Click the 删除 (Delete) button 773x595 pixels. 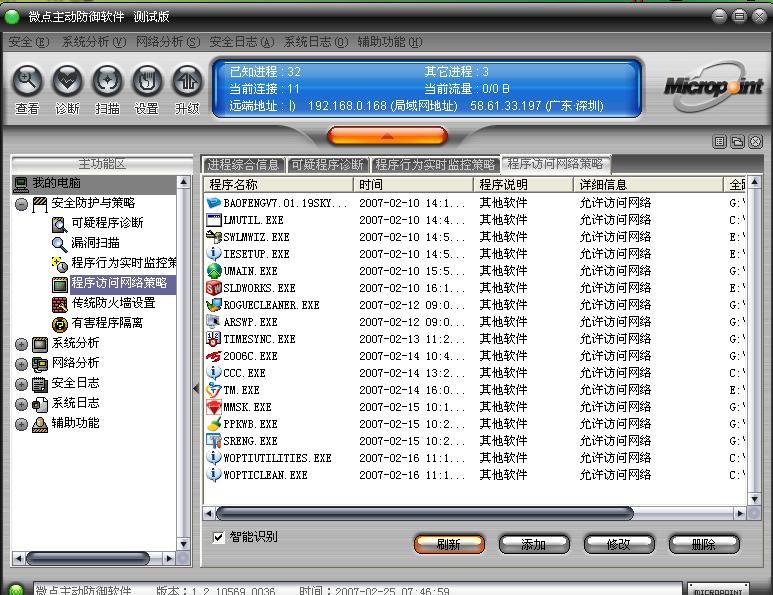(x=704, y=545)
